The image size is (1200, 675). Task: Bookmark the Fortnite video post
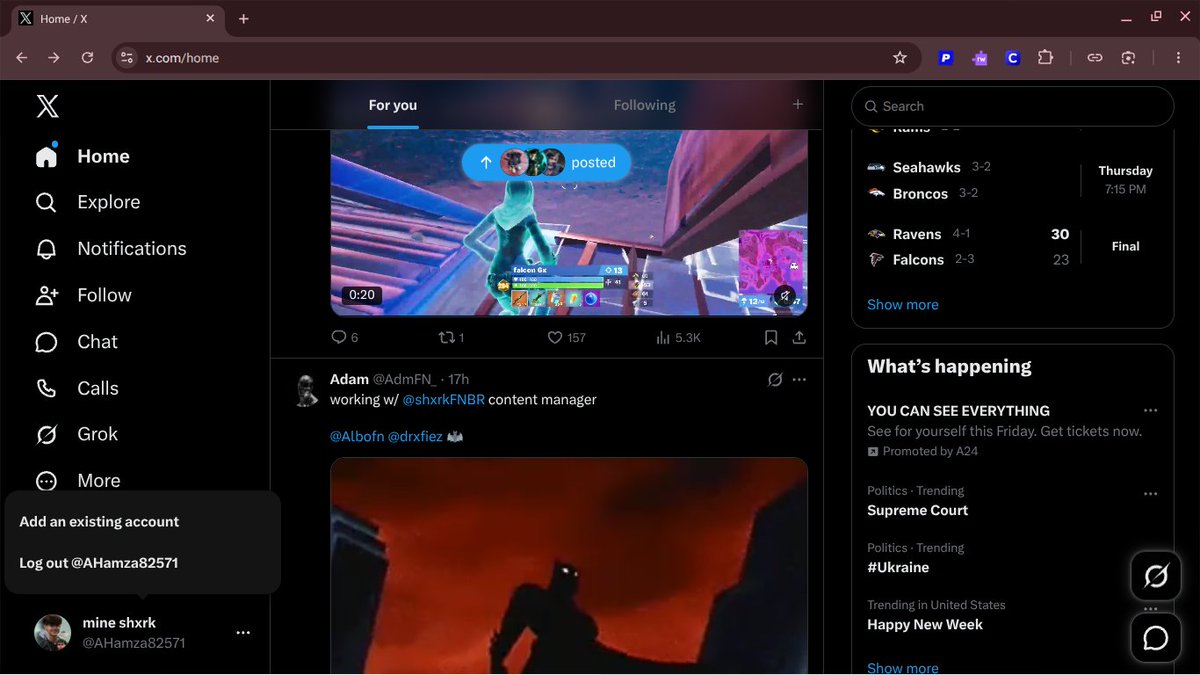(x=771, y=338)
